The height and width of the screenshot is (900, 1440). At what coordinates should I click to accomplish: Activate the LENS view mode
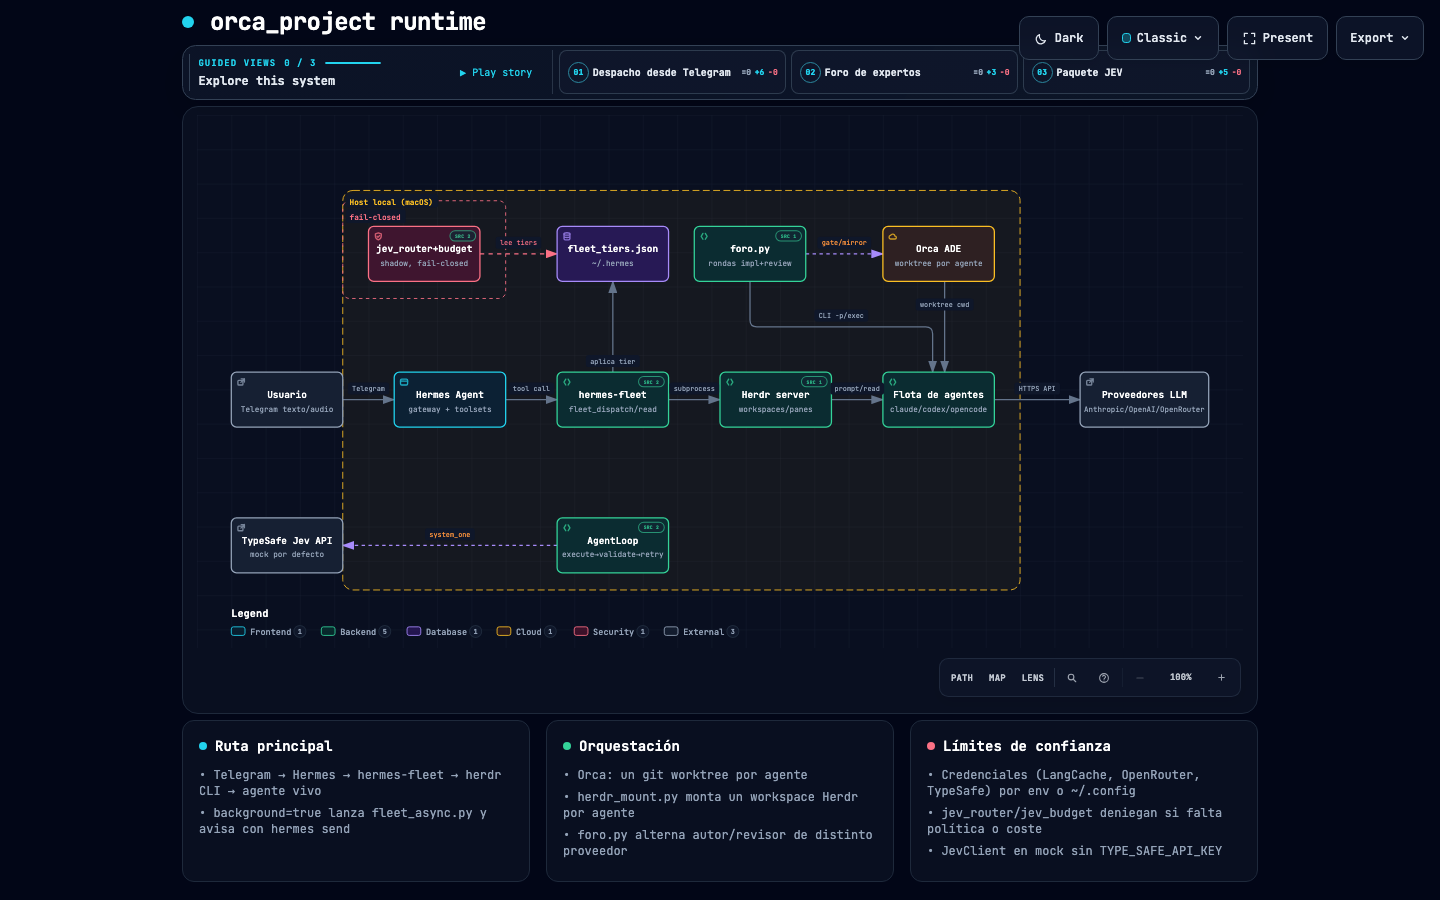coord(1033,678)
